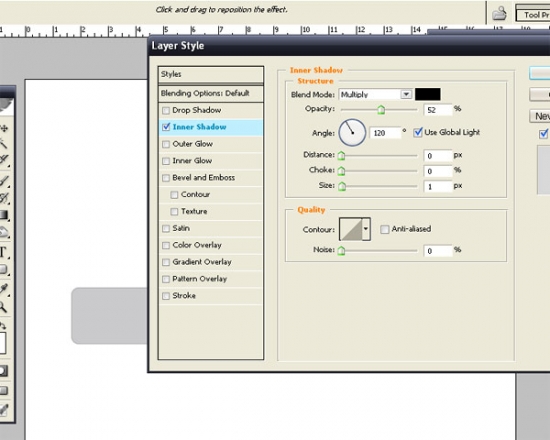This screenshot has width=550, height=440.
Task: Select the Zoom magnifier tool
Action: click(x=3, y=307)
